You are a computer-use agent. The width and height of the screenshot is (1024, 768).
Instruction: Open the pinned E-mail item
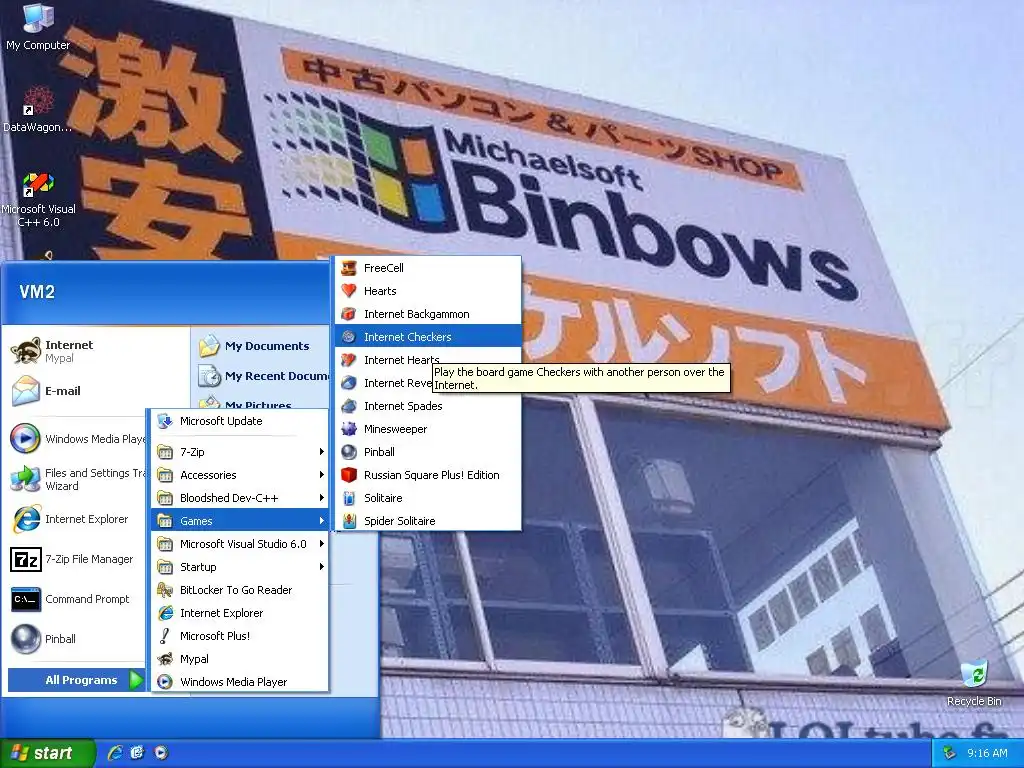coord(97,391)
